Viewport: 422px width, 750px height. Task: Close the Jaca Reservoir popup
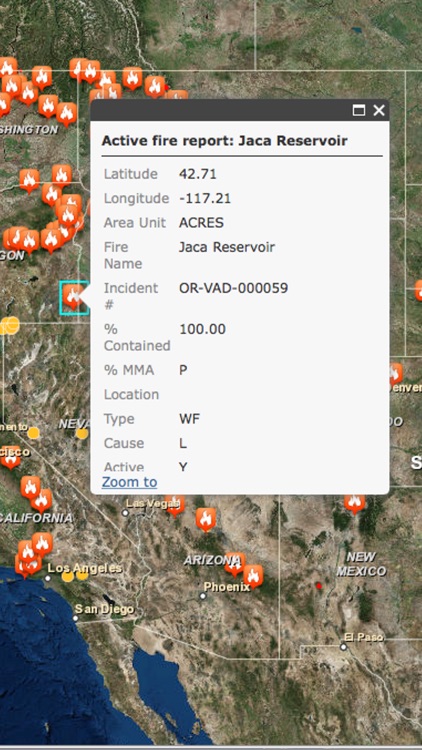pos(379,110)
